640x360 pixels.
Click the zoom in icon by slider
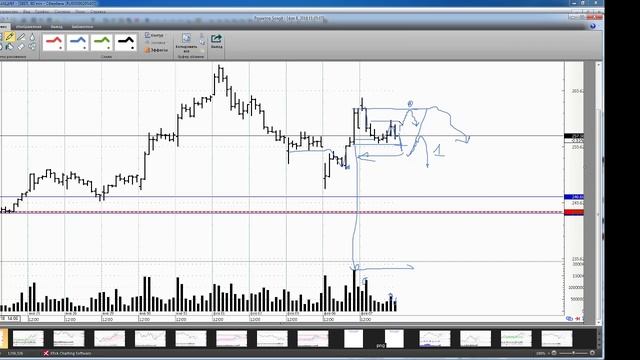(x=592, y=353)
